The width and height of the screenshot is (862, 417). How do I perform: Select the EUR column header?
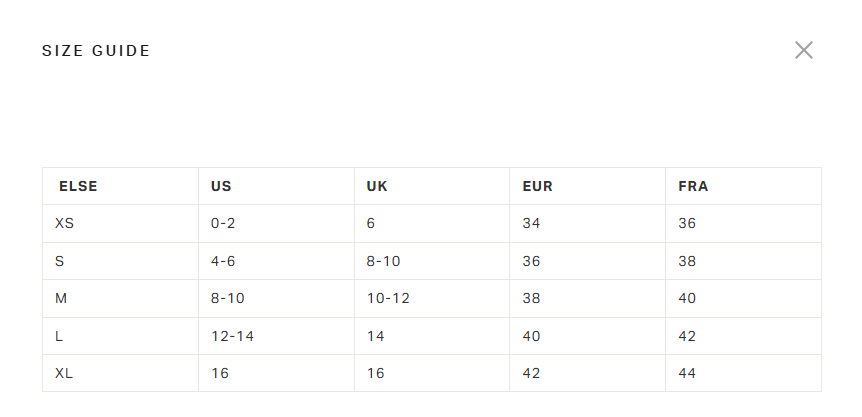tap(537, 186)
